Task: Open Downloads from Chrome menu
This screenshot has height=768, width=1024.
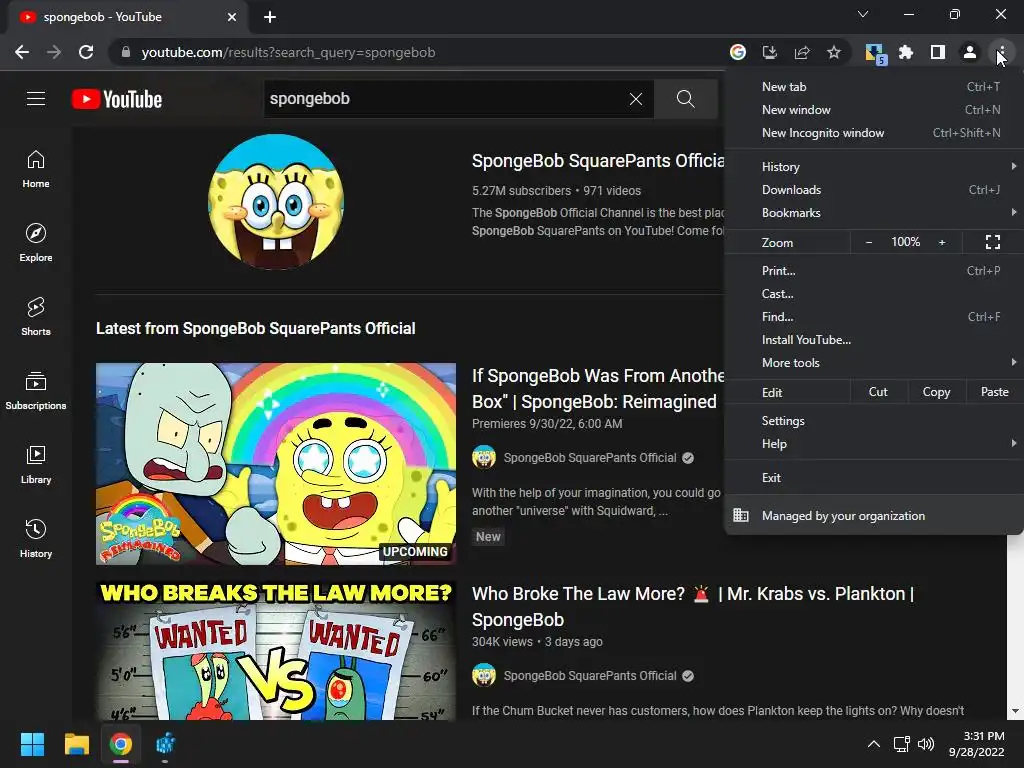Action: pos(873,190)
